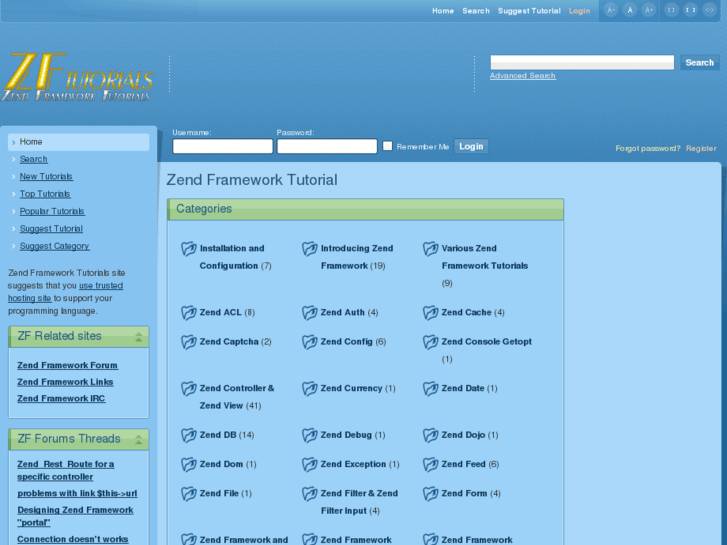Collapse the ZF Related sites panel
Viewport: 727px width, 545px height.
(x=138, y=337)
